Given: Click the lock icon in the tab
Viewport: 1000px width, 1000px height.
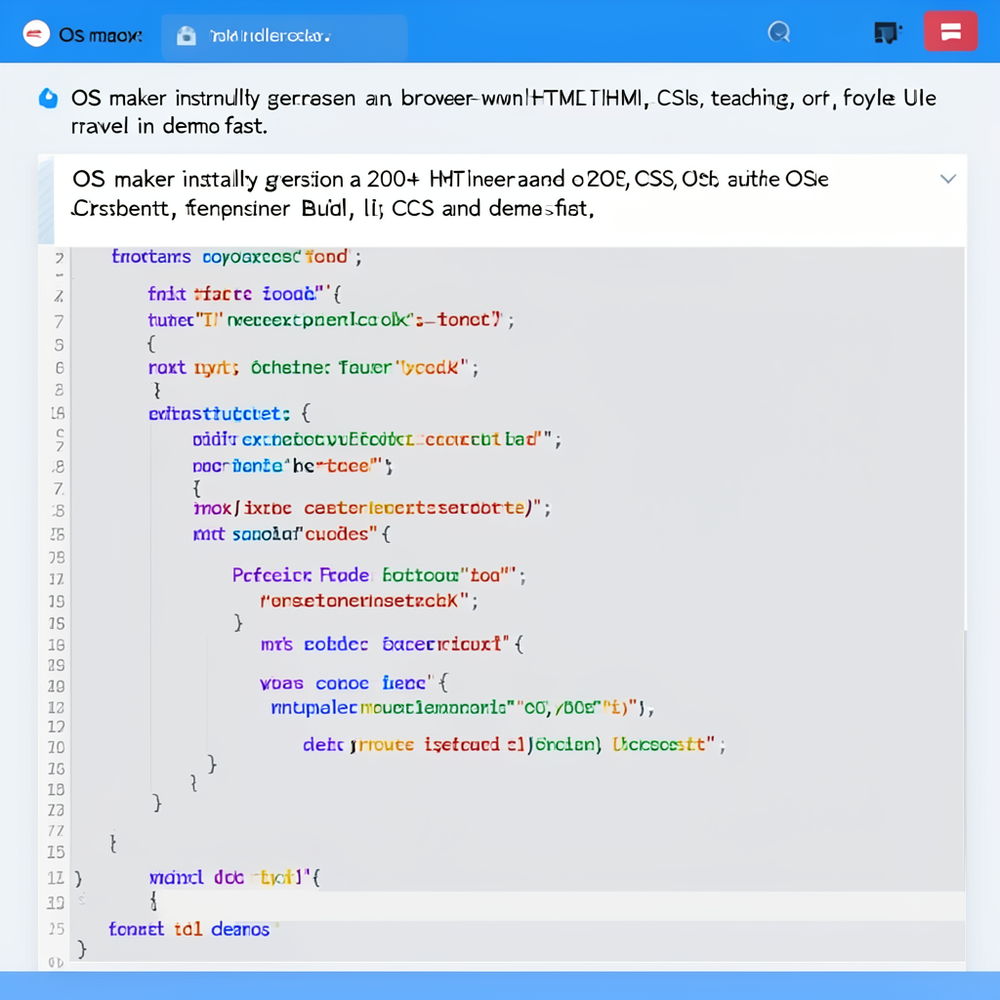Looking at the screenshot, I should tap(186, 36).
